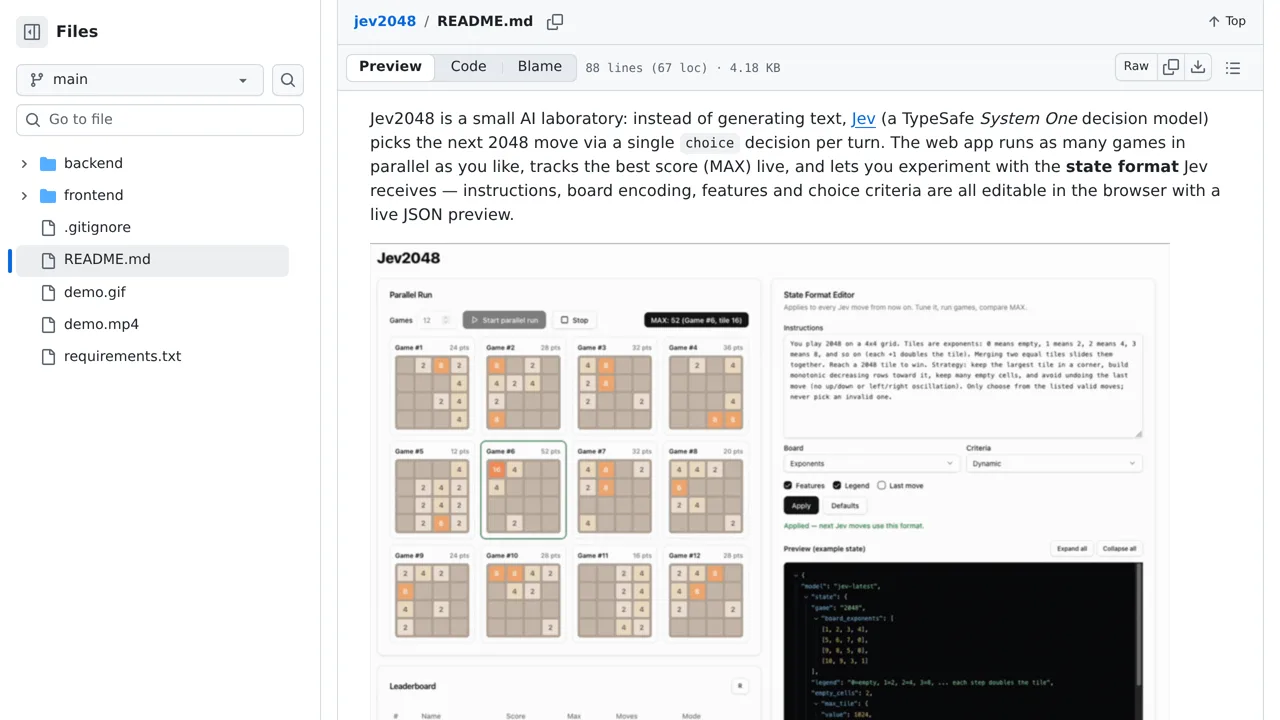Copy raw file contents icon

click(x=1171, y=67)
